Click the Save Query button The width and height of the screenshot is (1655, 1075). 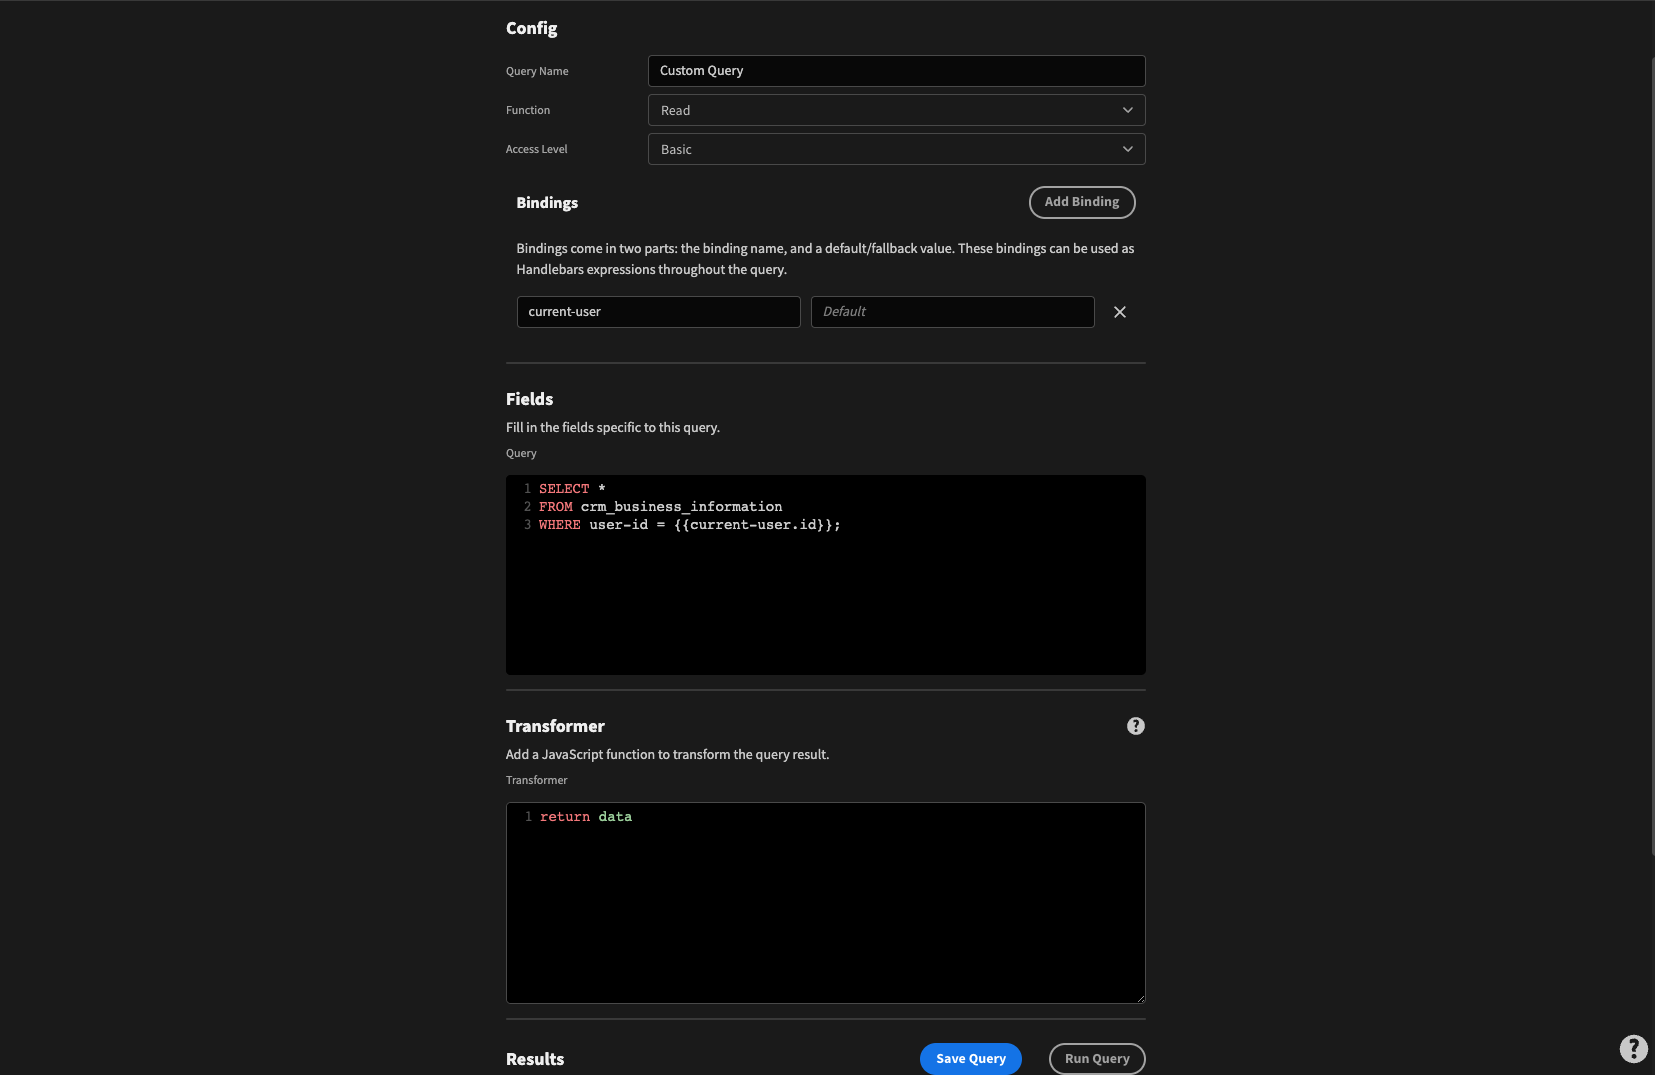tap(970, 1058)
